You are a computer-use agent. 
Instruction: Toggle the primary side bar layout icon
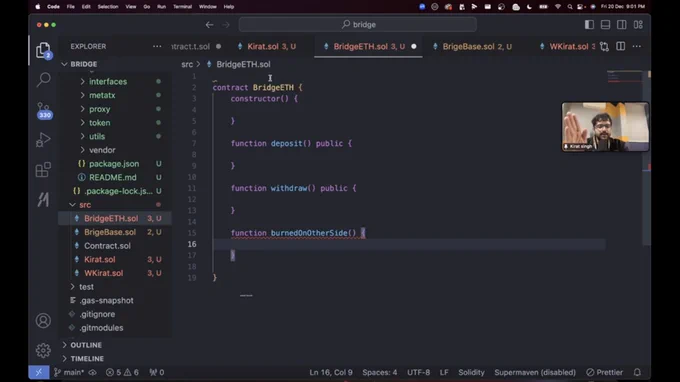point(589,25)
